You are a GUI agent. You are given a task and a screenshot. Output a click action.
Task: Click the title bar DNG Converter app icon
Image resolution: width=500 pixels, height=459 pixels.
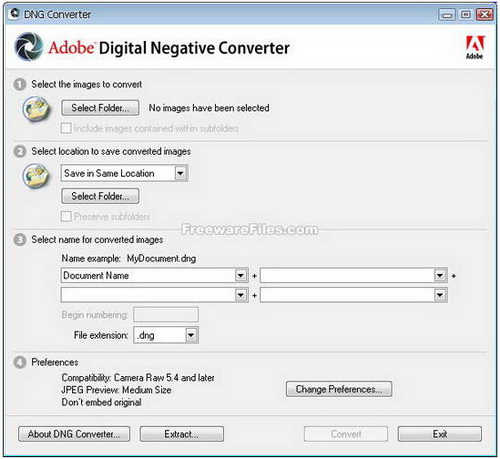coord(14,14)
